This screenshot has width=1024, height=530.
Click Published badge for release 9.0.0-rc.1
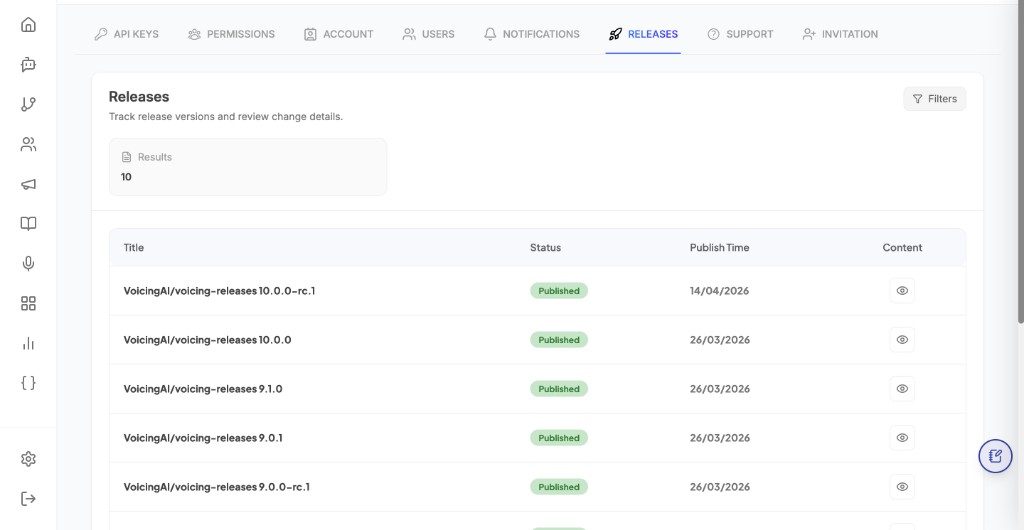tap(558, 486)
